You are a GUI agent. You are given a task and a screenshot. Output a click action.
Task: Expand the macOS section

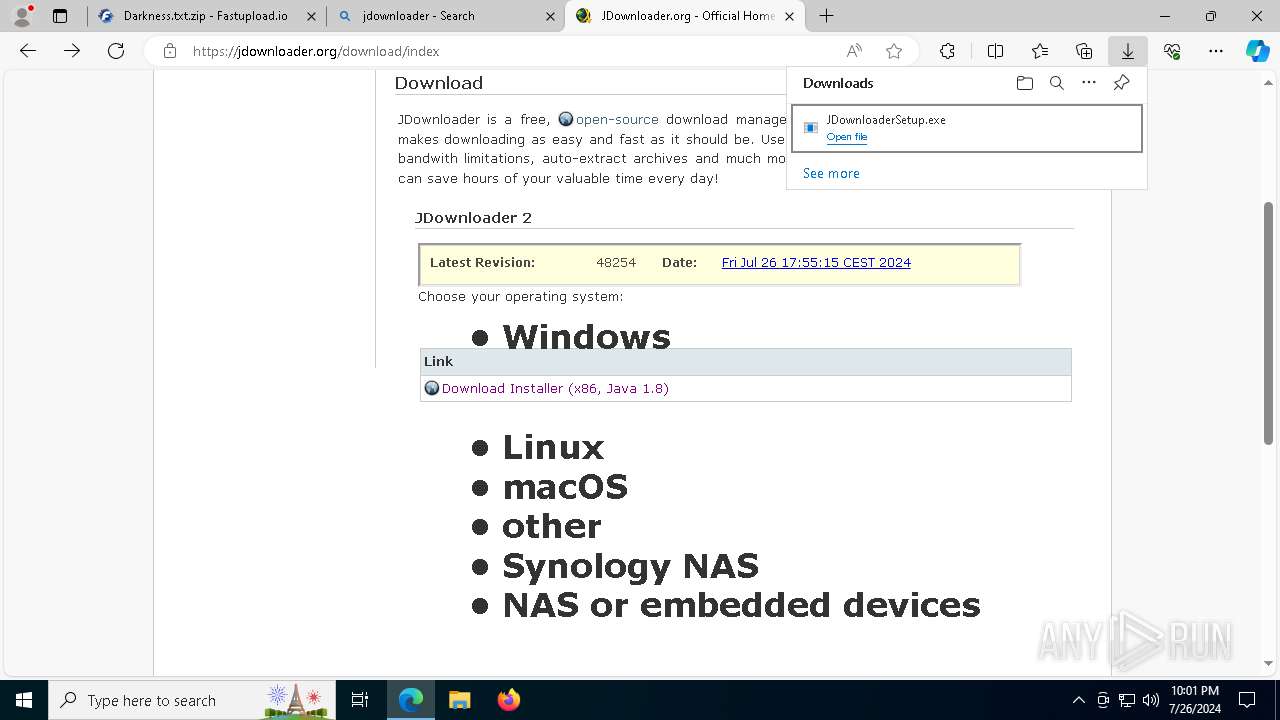565,487
